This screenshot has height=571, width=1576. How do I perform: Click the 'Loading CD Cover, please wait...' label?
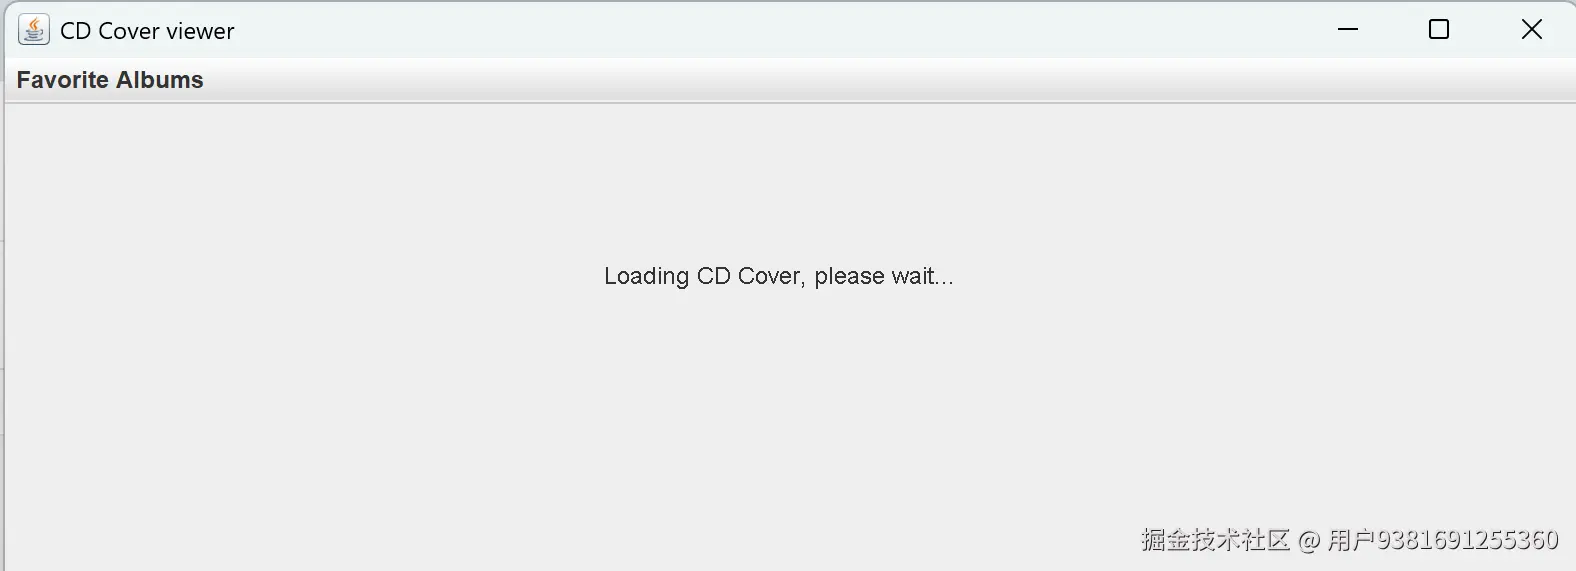tap(779, 276)
